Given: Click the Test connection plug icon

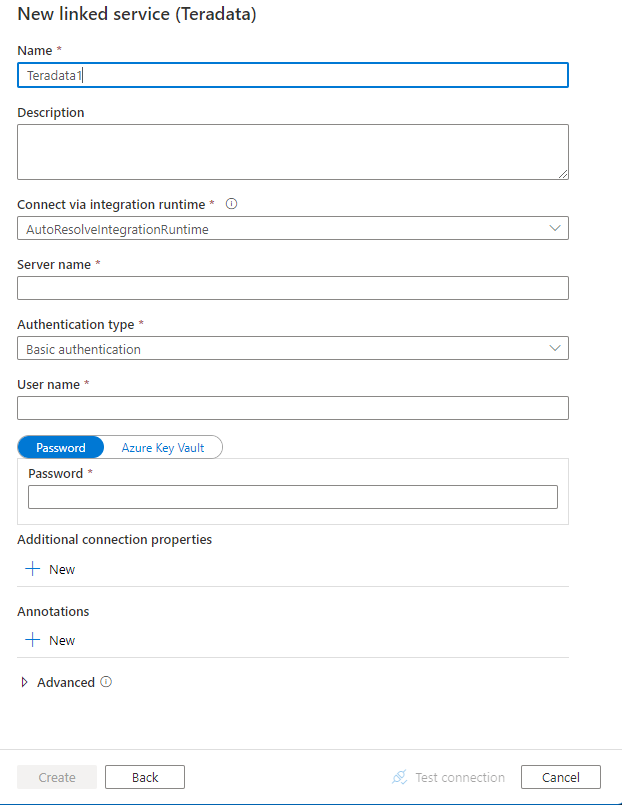Looking at the screenshot, I should click(x=400, y=777).
